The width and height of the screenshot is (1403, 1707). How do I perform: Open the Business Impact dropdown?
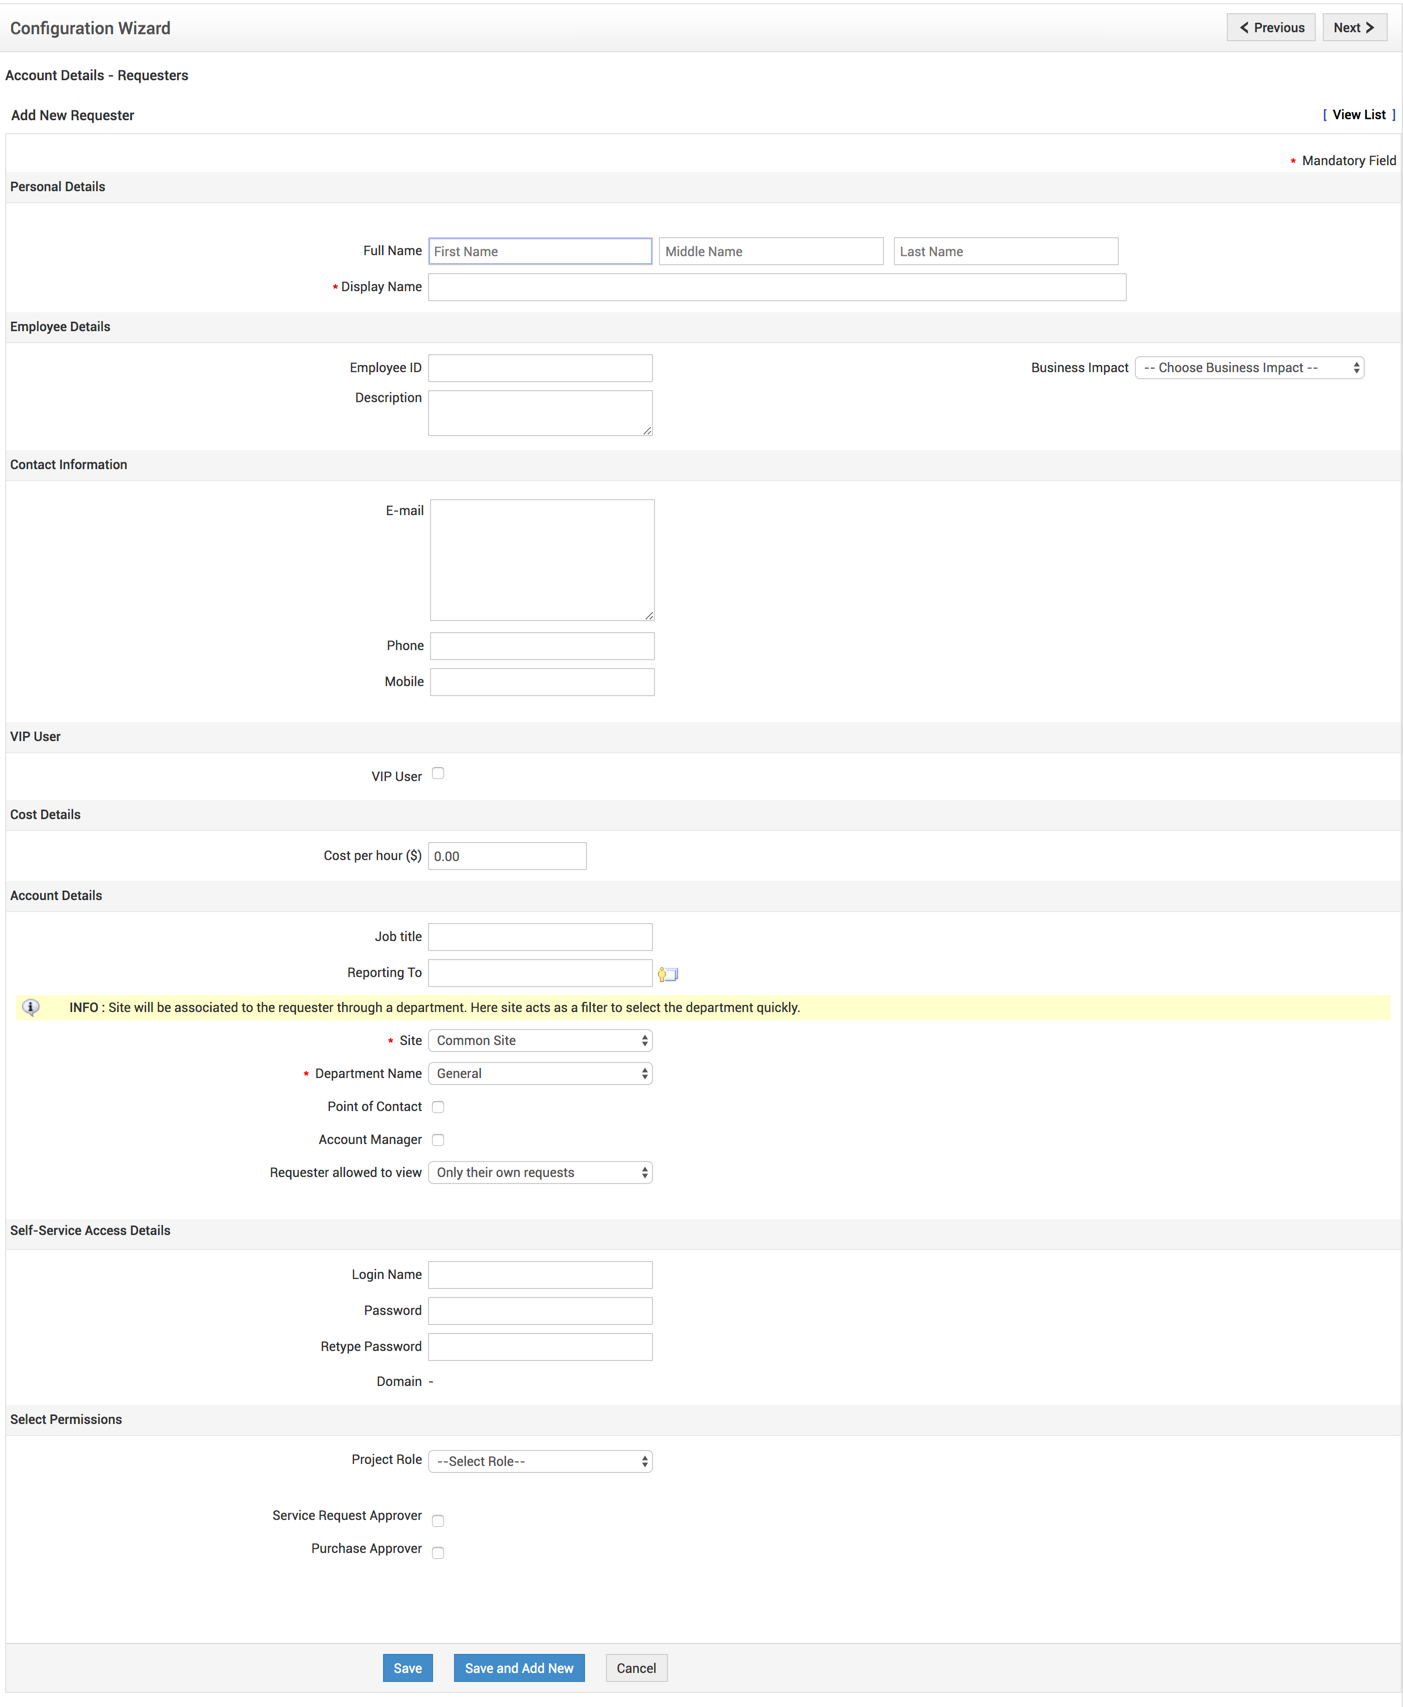click(1249, 368)
